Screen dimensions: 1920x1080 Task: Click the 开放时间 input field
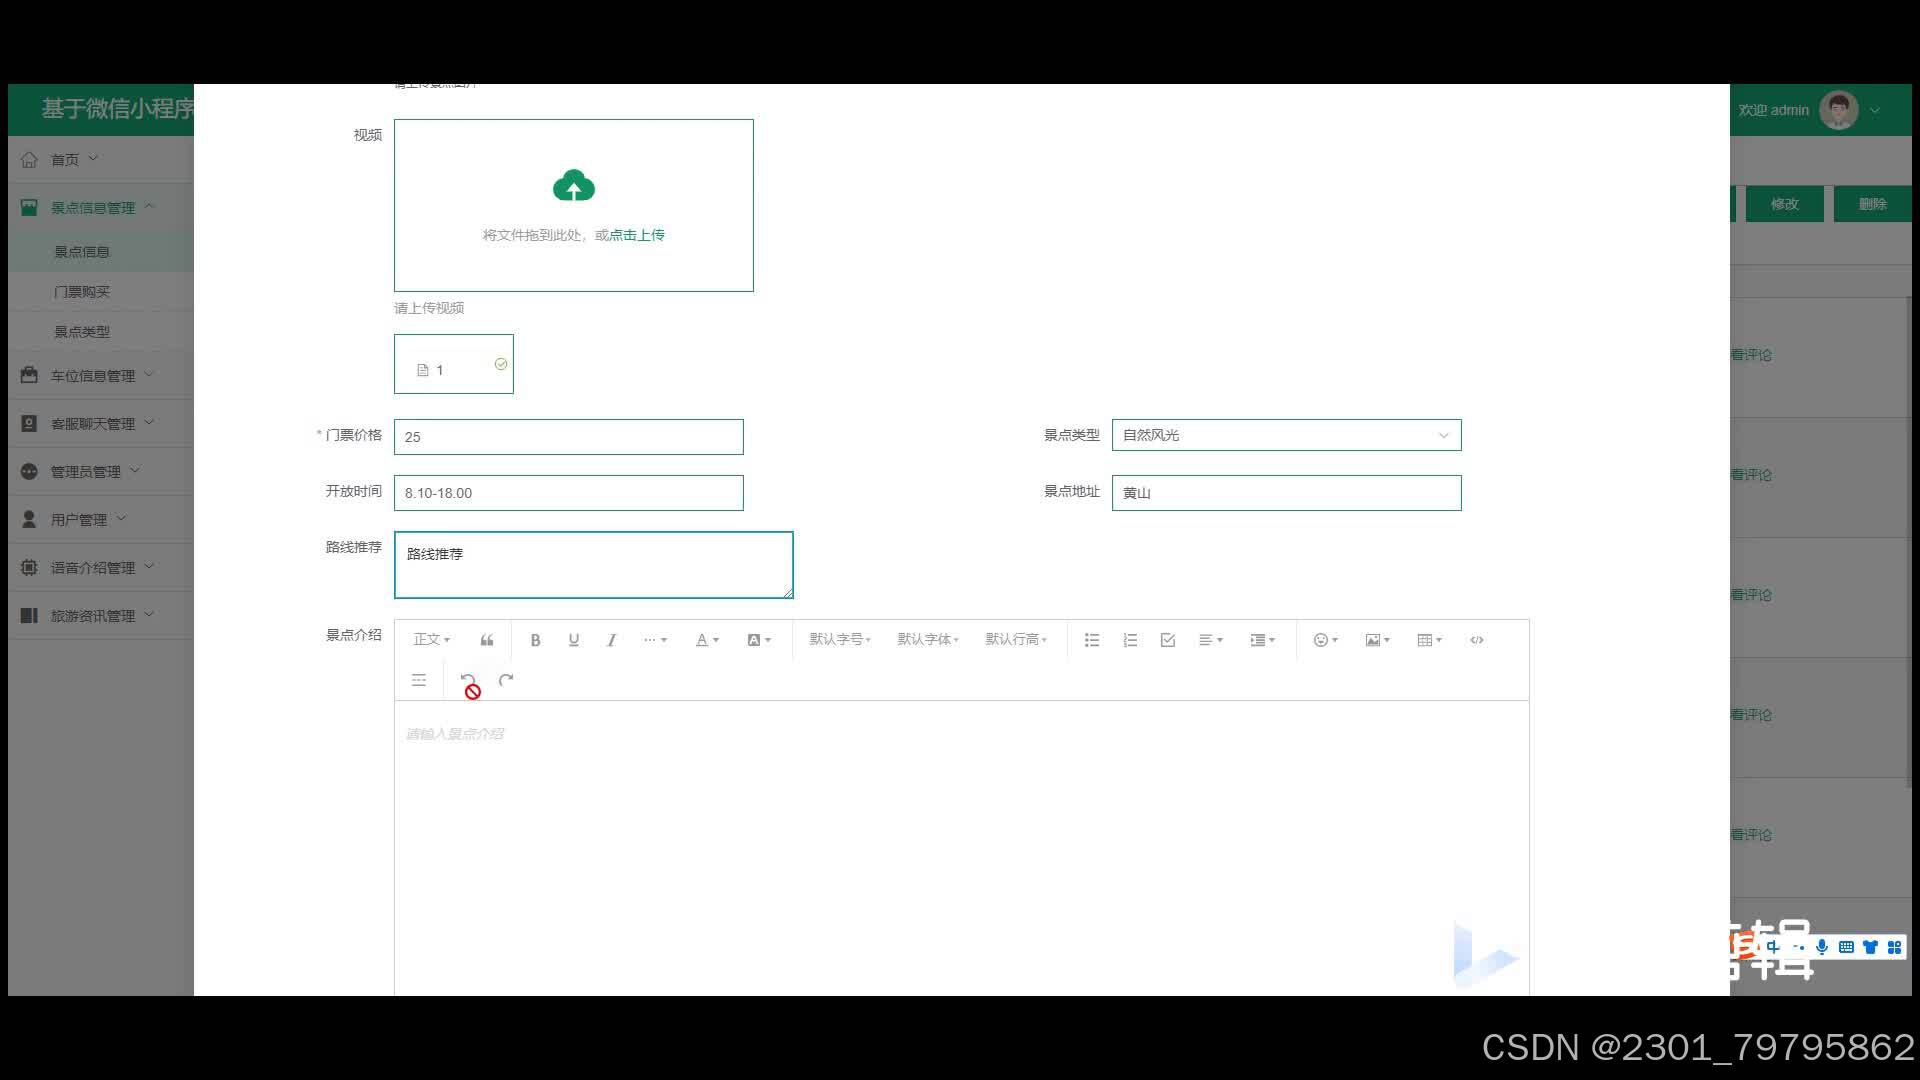pos(568,493)
